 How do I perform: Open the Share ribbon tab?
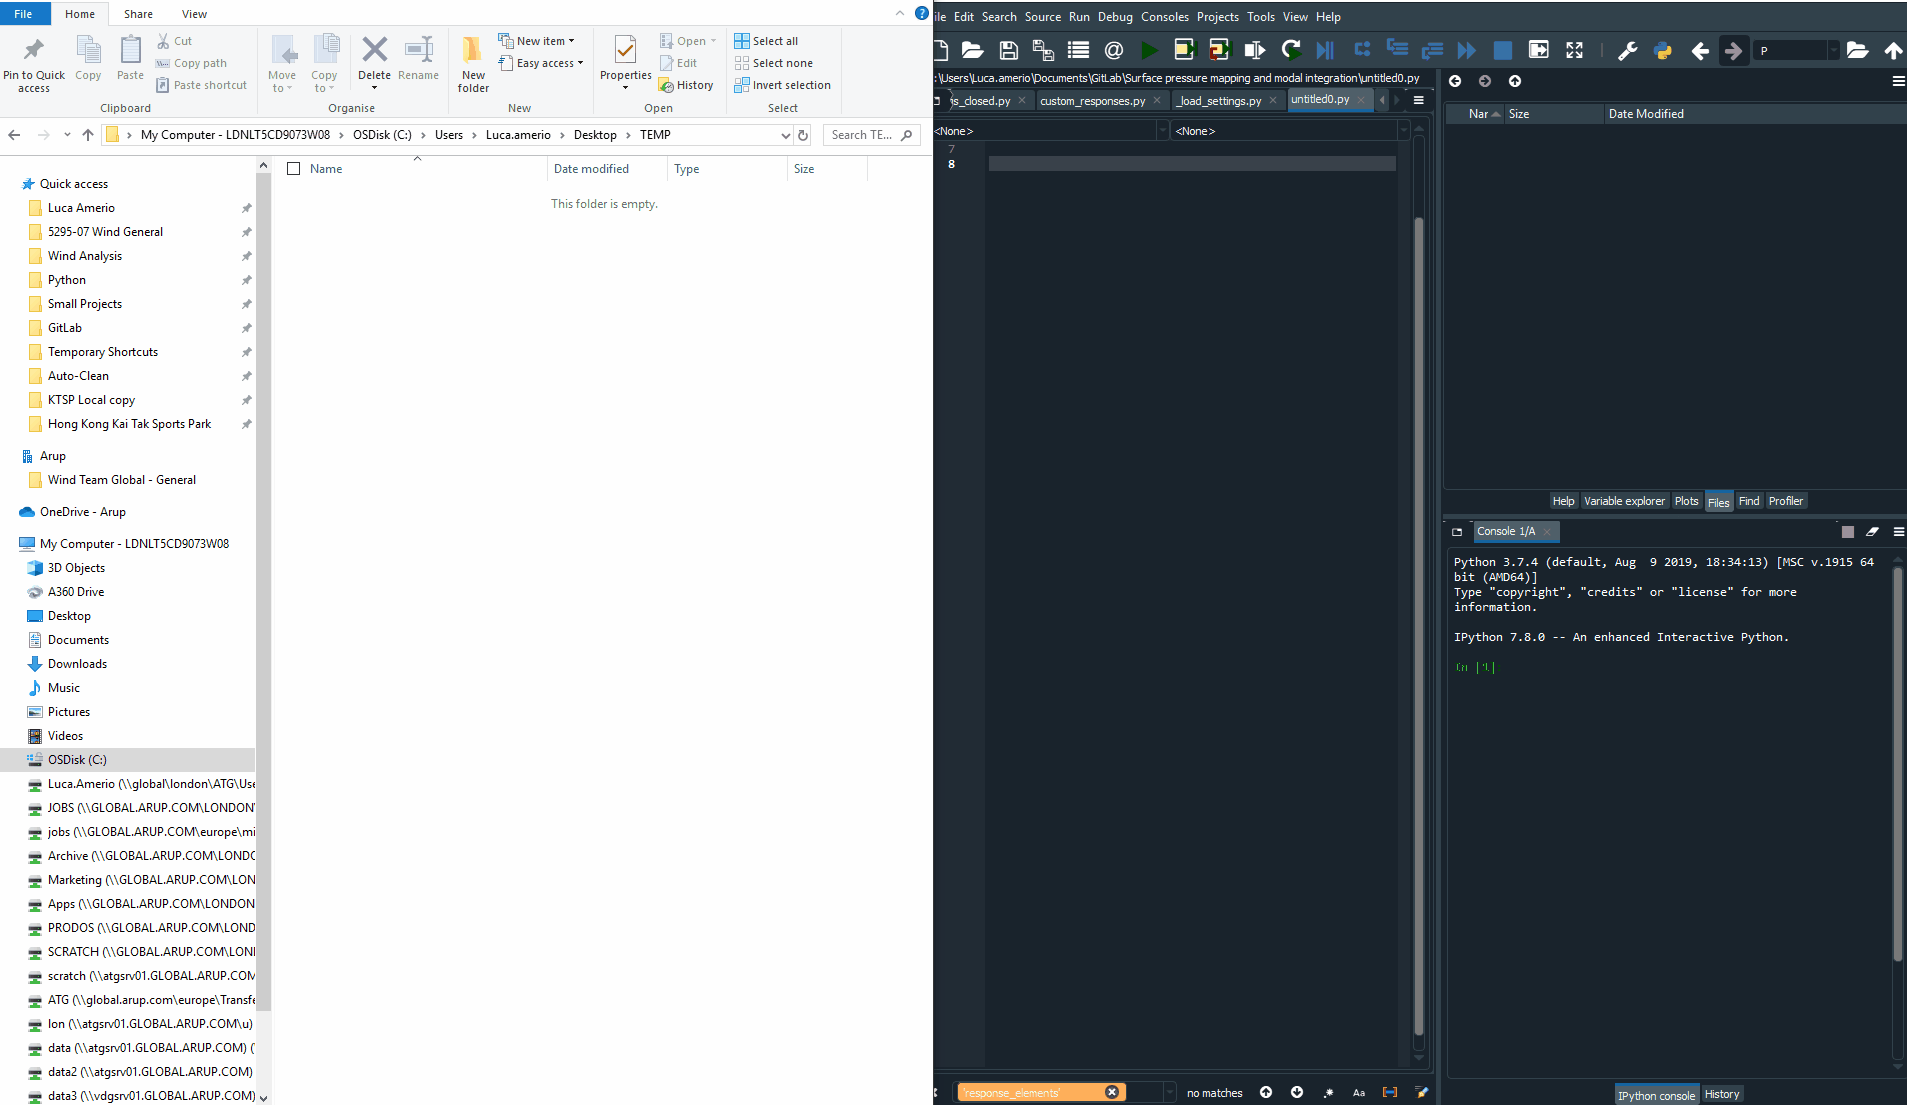pyautogui.click(x=138, y=14)
